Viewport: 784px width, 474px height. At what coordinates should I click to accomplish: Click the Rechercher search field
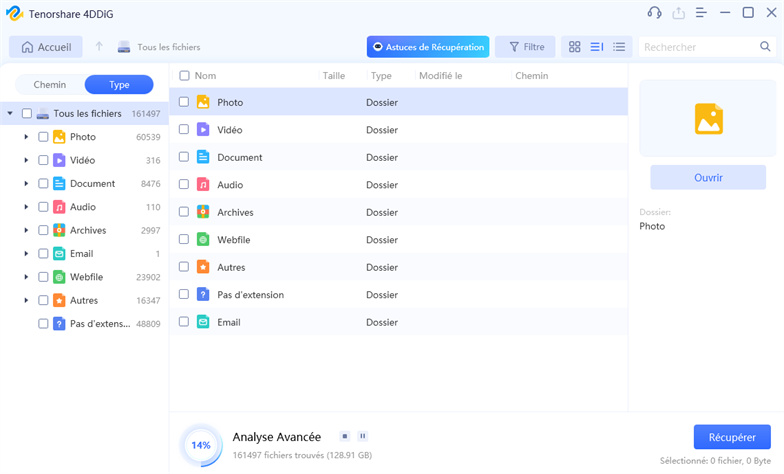[698, 47]
